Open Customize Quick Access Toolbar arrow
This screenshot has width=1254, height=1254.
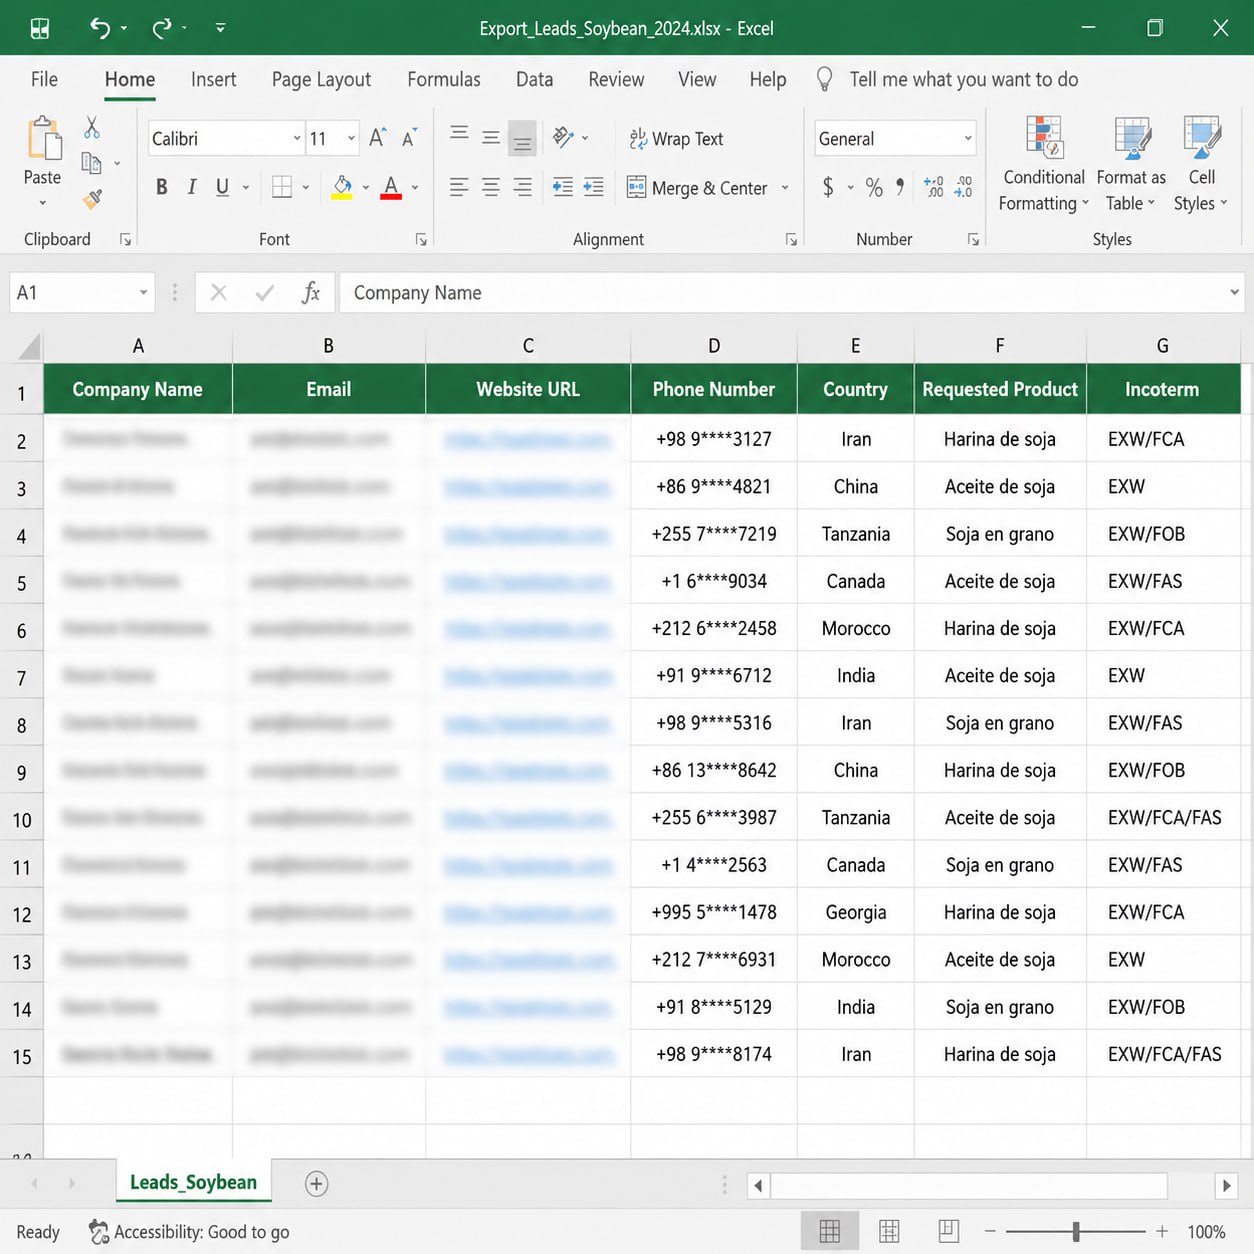(220, 28)
